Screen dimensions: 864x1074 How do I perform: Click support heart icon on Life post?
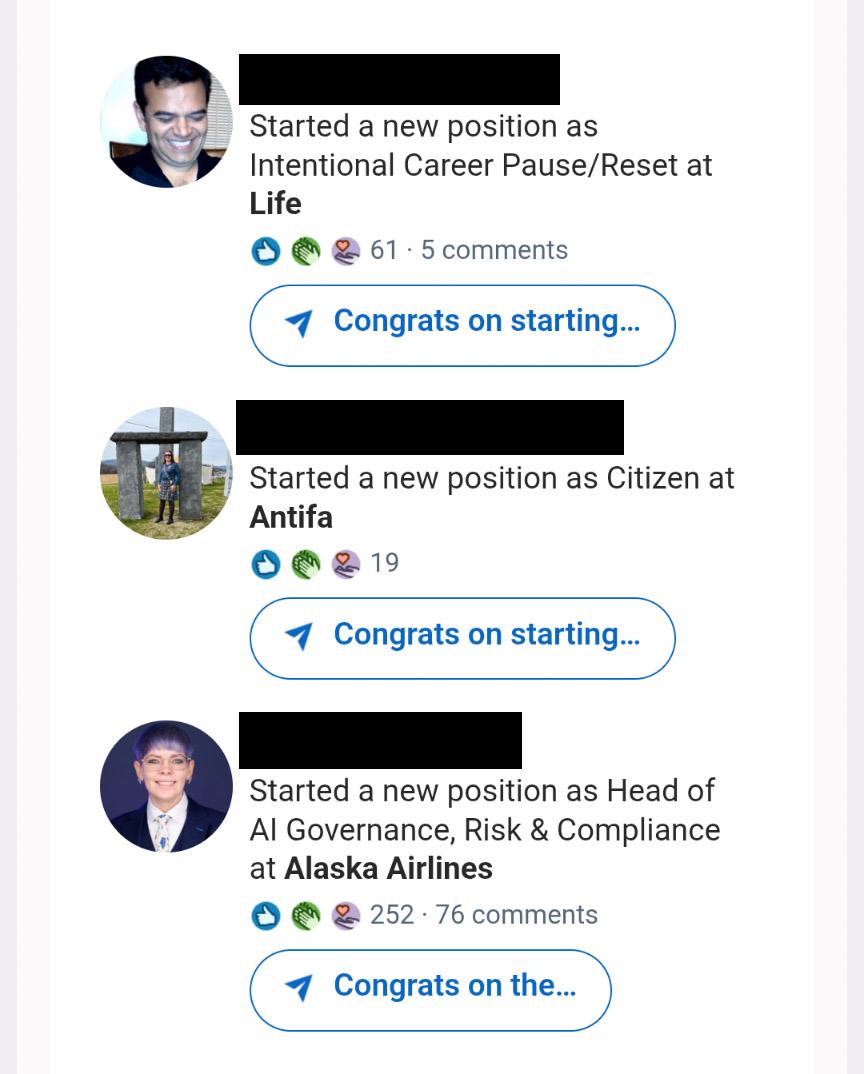345,251
